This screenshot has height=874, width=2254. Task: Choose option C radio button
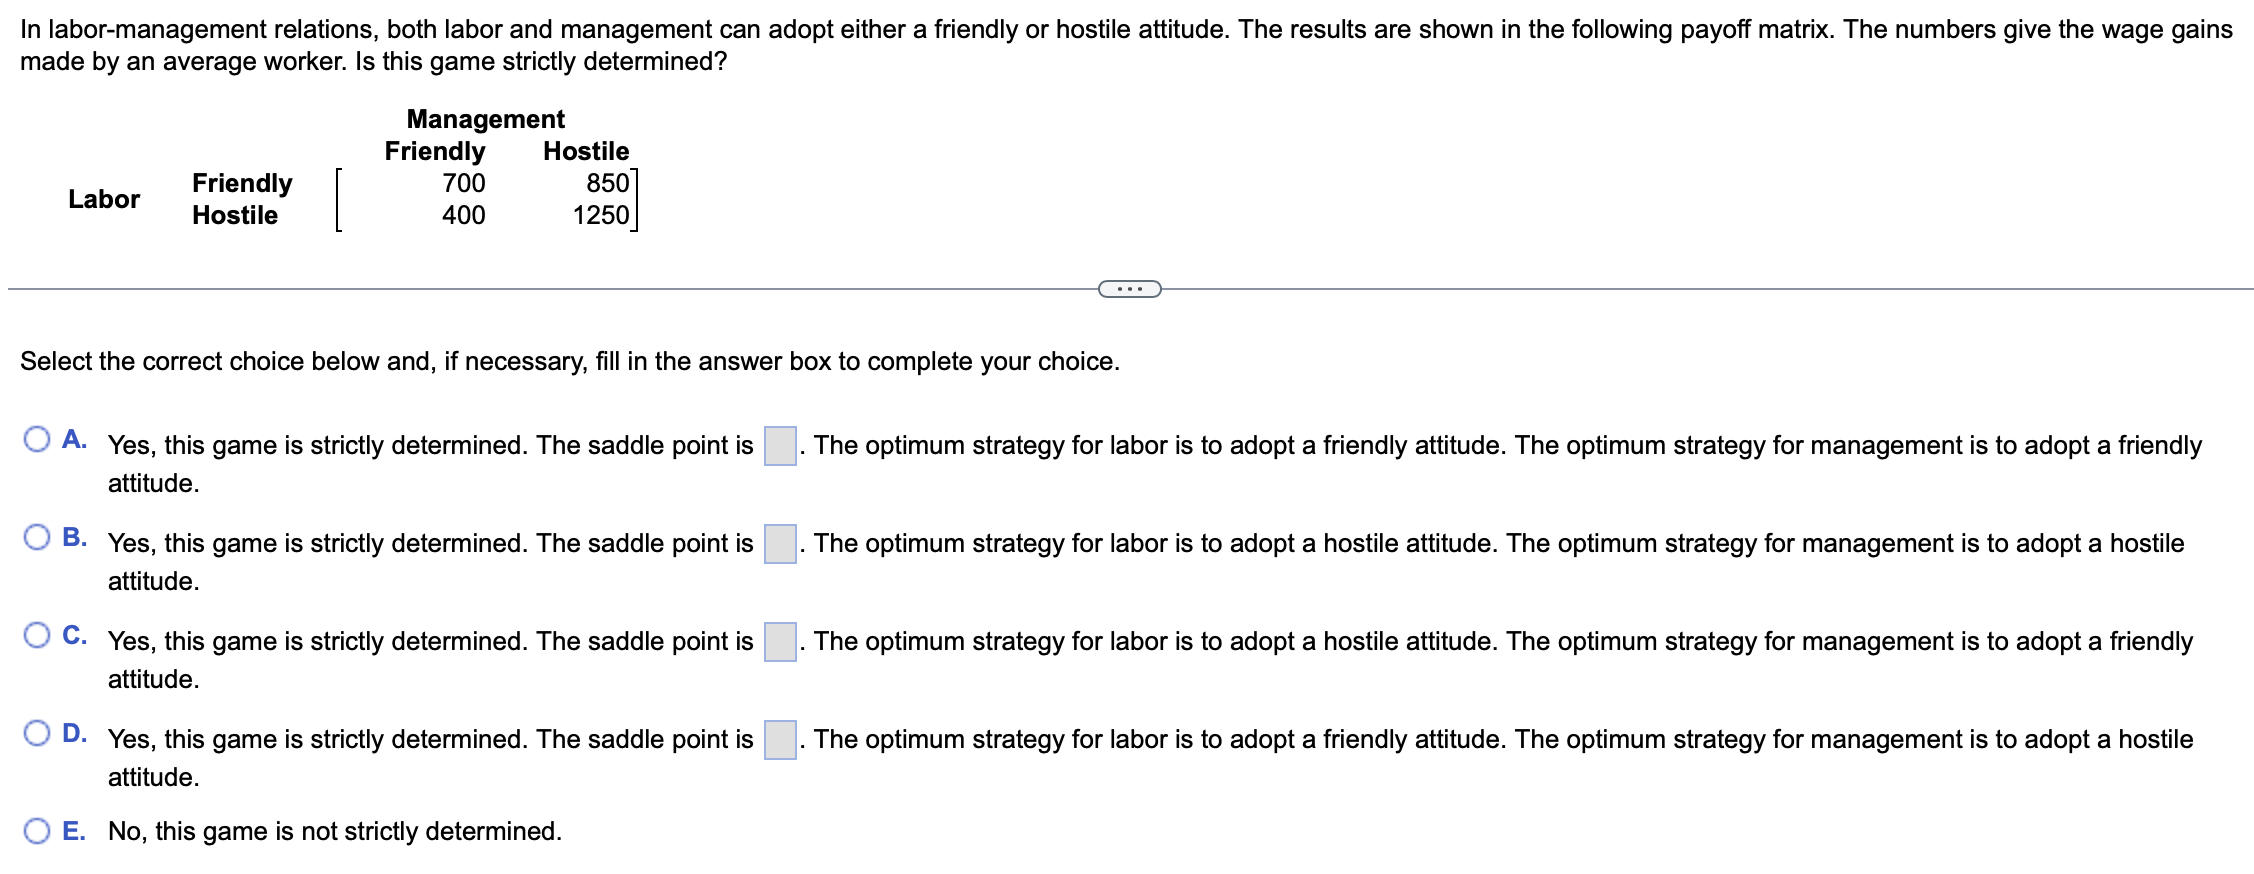(x=37, y=635)
